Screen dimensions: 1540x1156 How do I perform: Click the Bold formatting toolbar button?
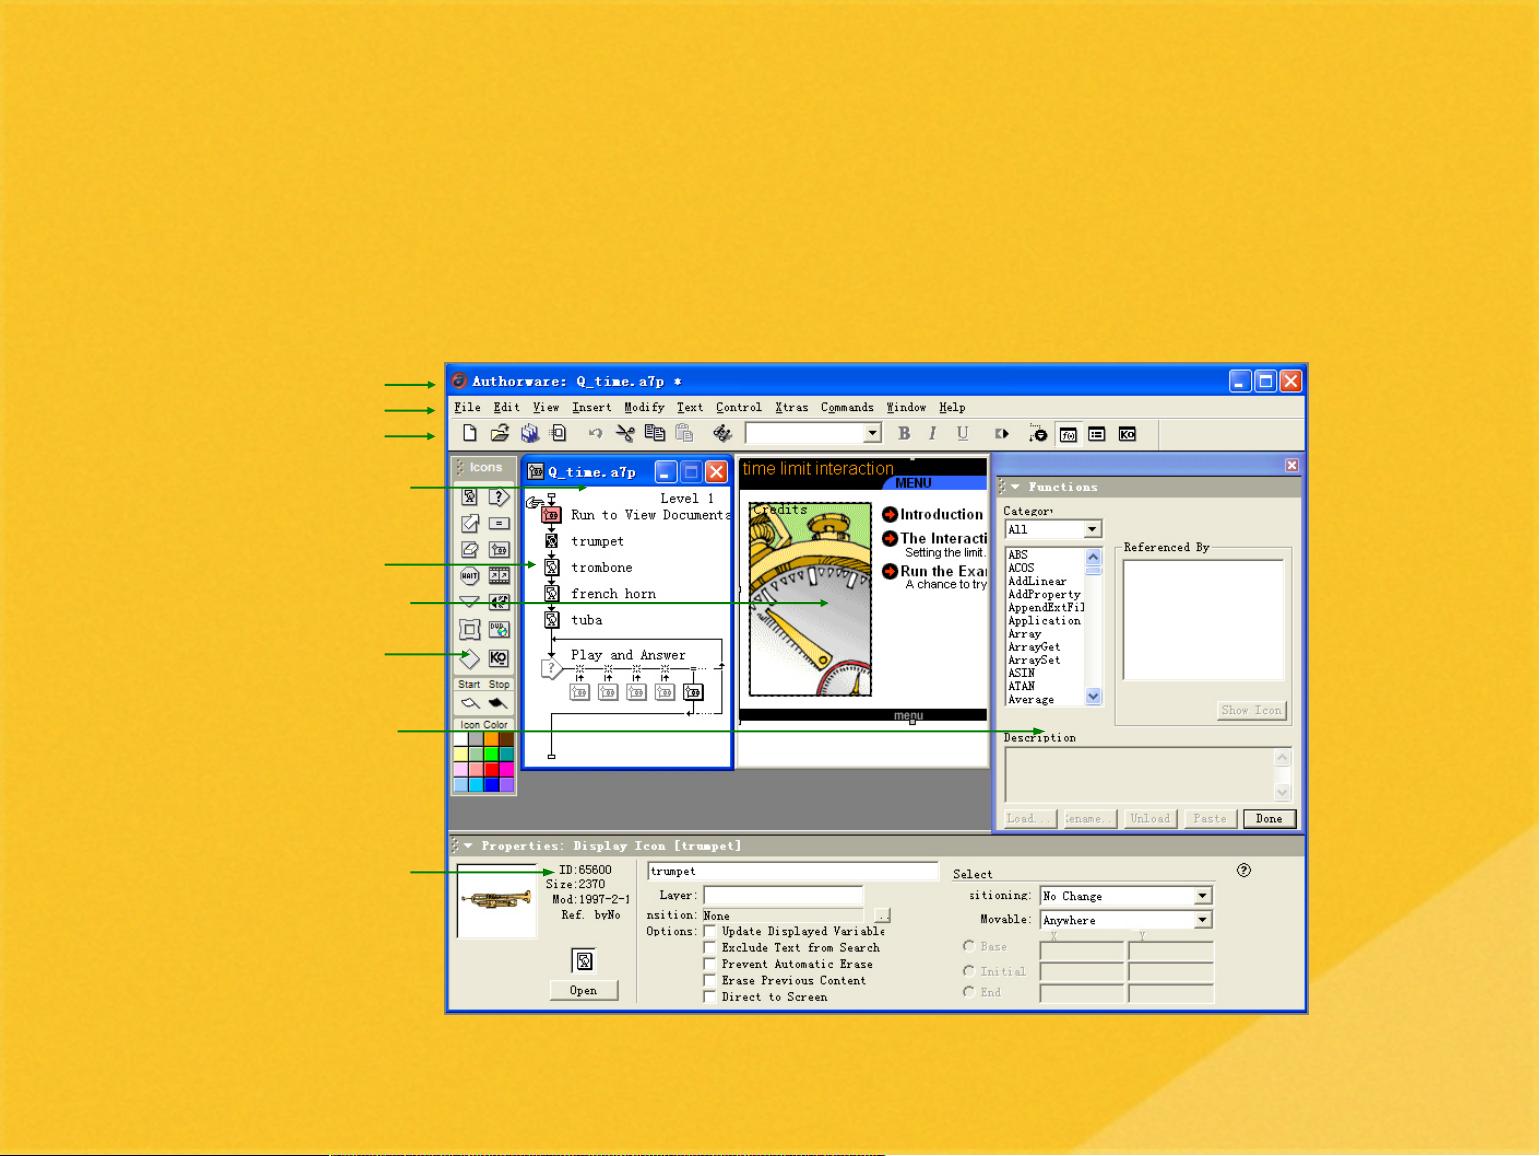pos(904,434)
